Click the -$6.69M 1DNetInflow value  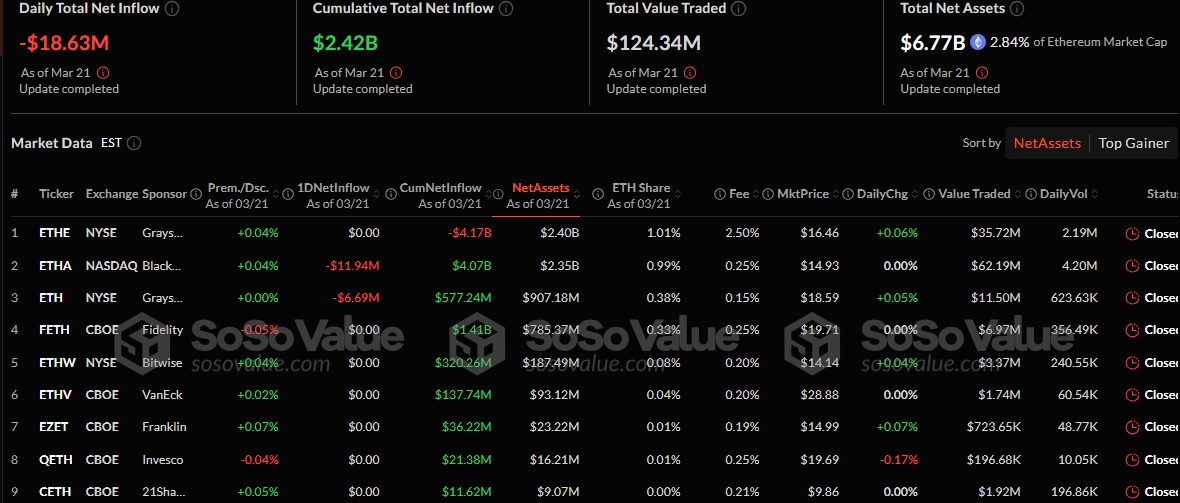point(356,298)
